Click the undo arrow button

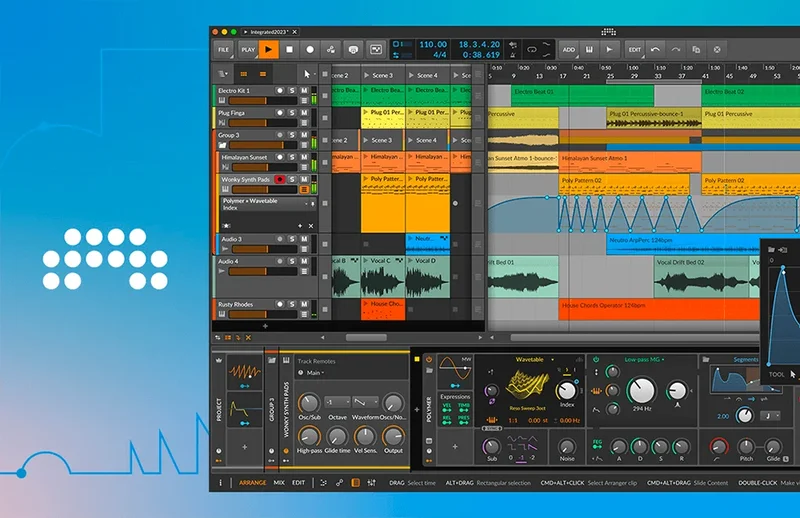[655, 50]
